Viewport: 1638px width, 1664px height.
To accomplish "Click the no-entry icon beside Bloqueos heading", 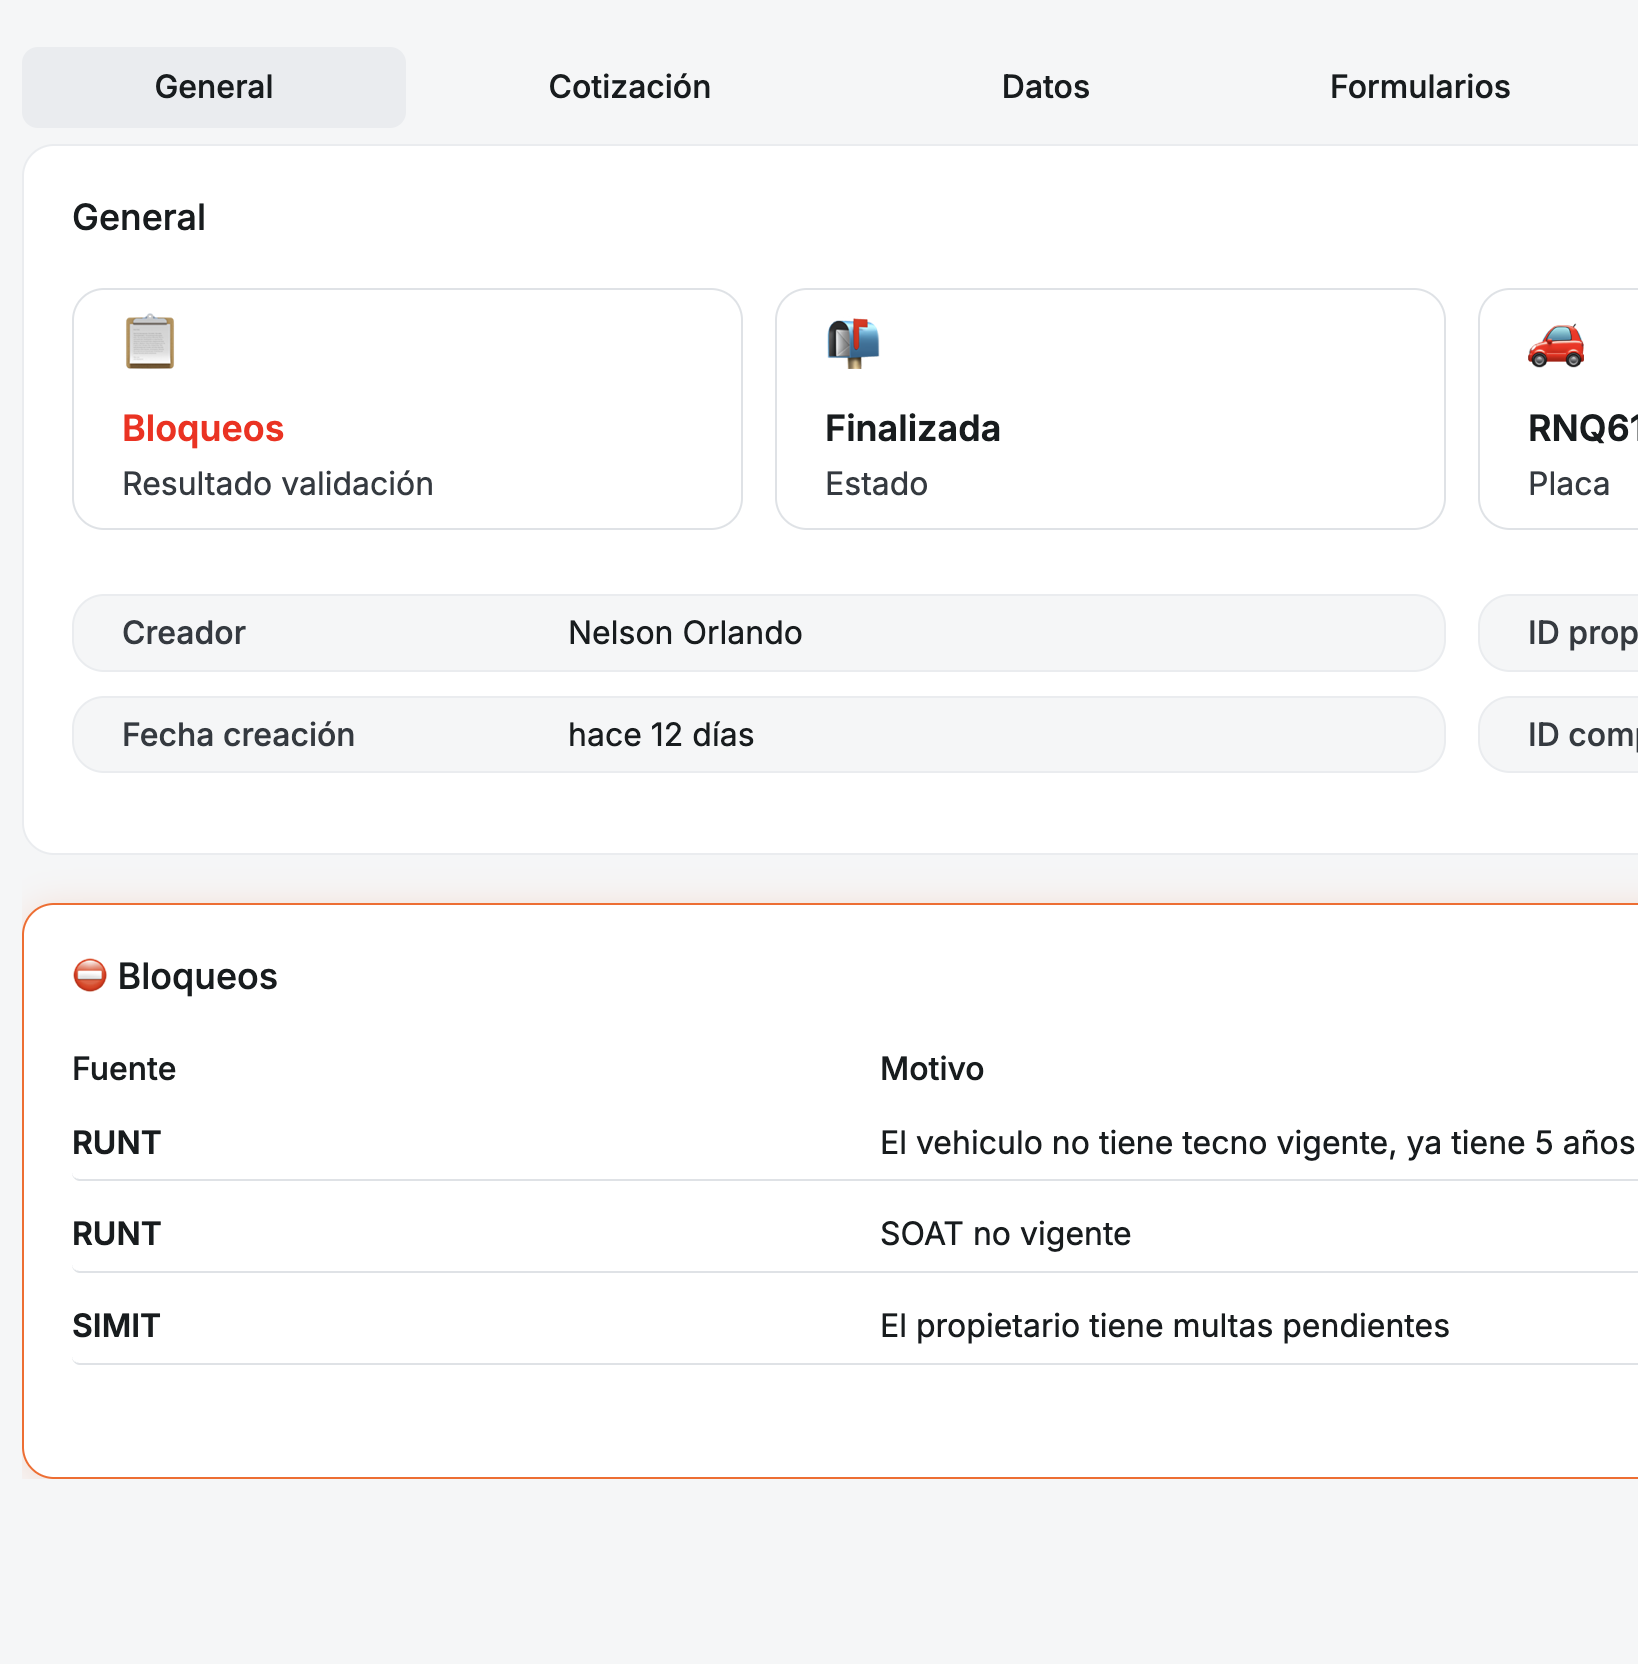I will pyautogui.click(x=90, y=975).
